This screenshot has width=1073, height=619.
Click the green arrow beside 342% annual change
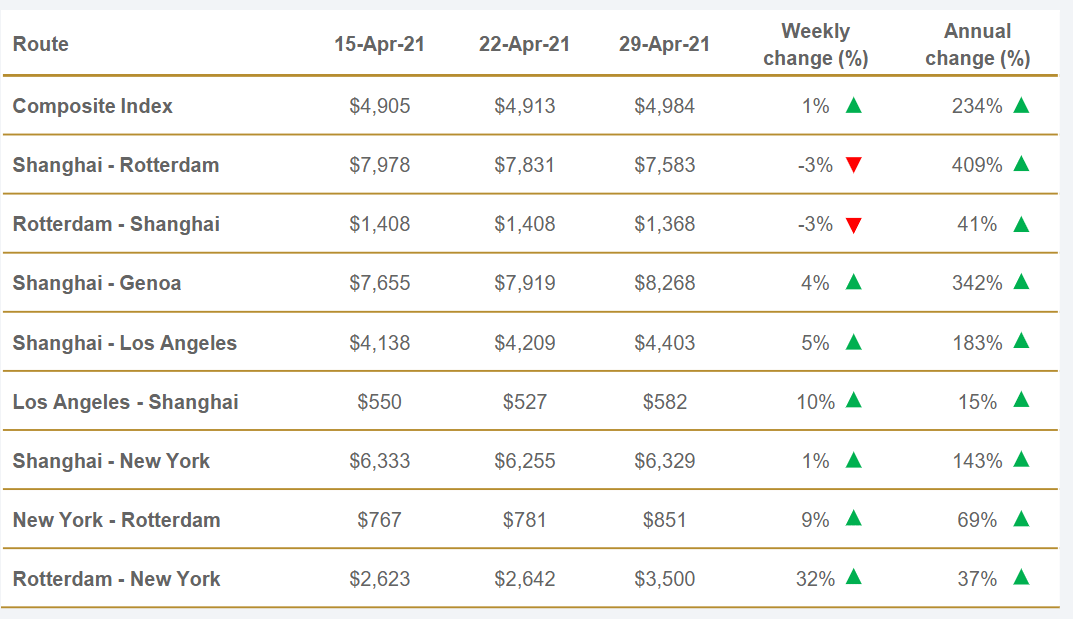click(1021, 282)
